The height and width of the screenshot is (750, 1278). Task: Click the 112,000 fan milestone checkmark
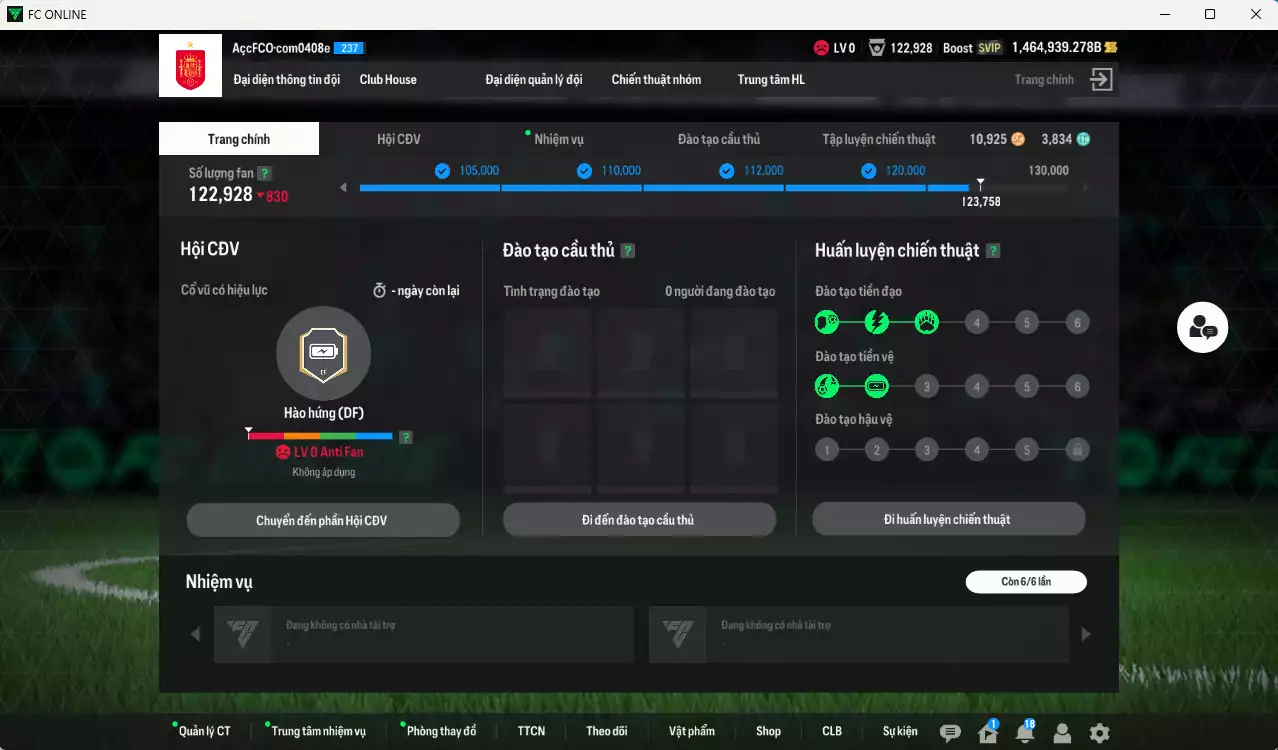pos(727,171)
